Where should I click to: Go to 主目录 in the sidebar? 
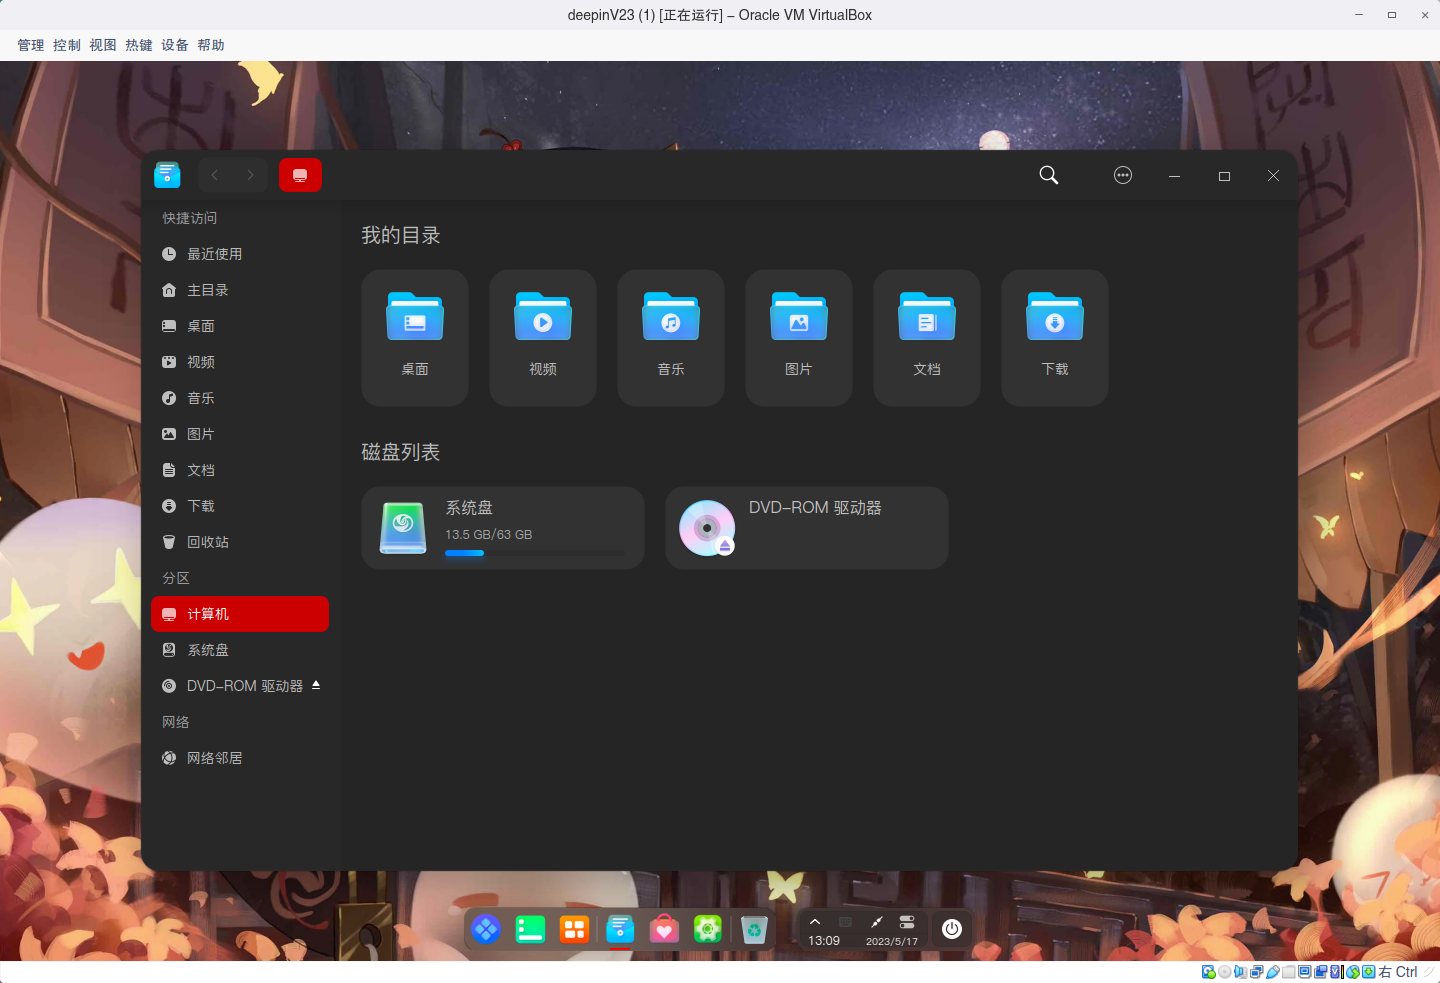(x=240, y=290)
